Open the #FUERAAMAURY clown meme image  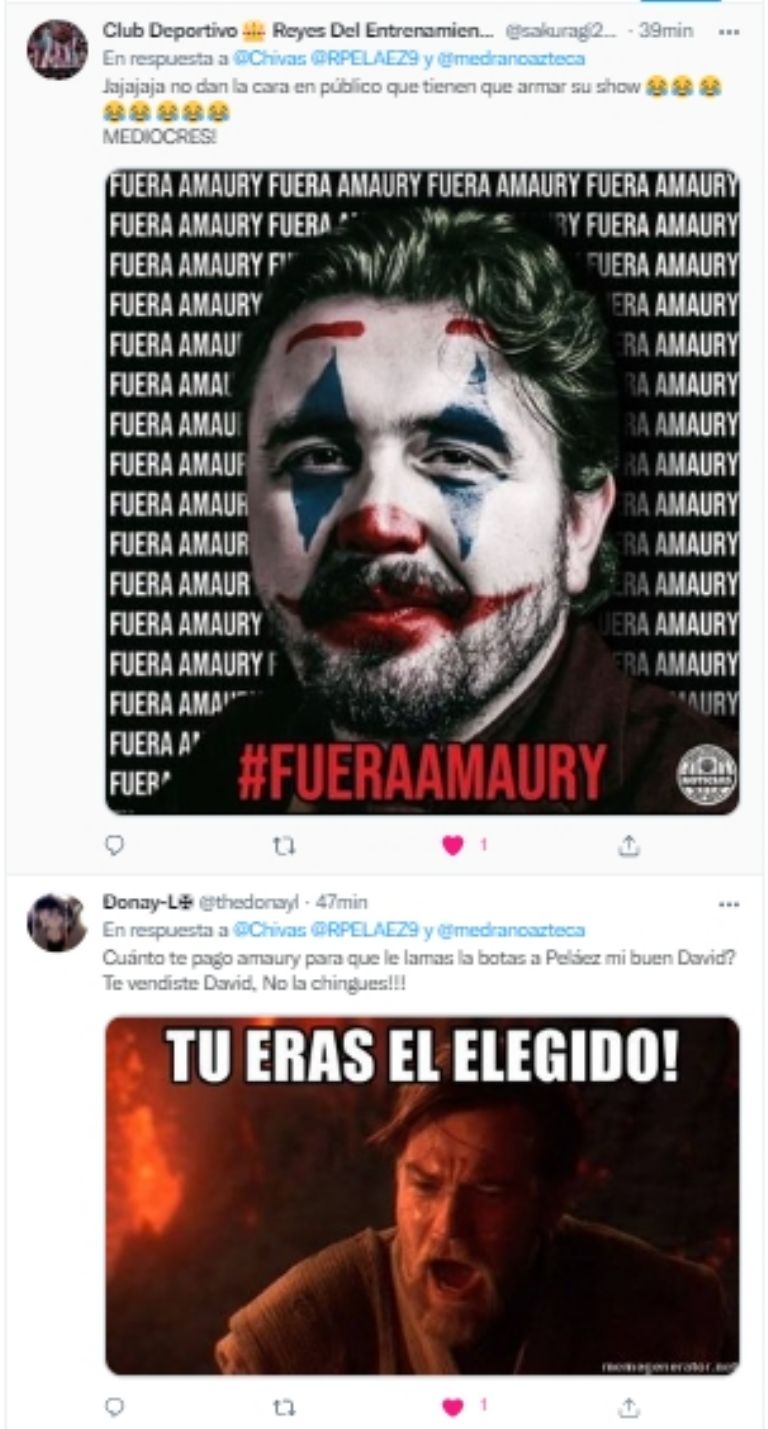(x=422, y=491)
